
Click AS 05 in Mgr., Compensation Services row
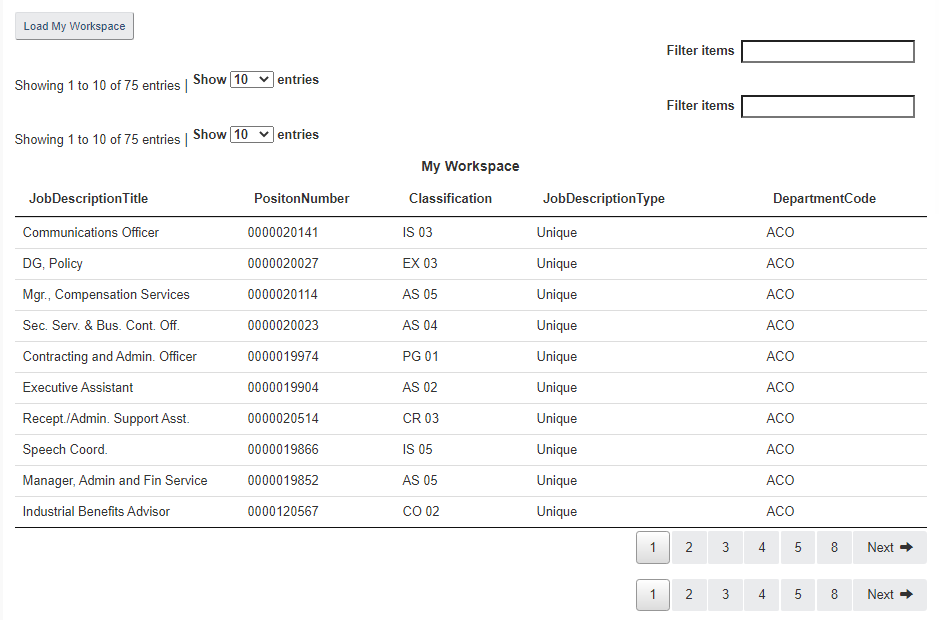point(420,295)
